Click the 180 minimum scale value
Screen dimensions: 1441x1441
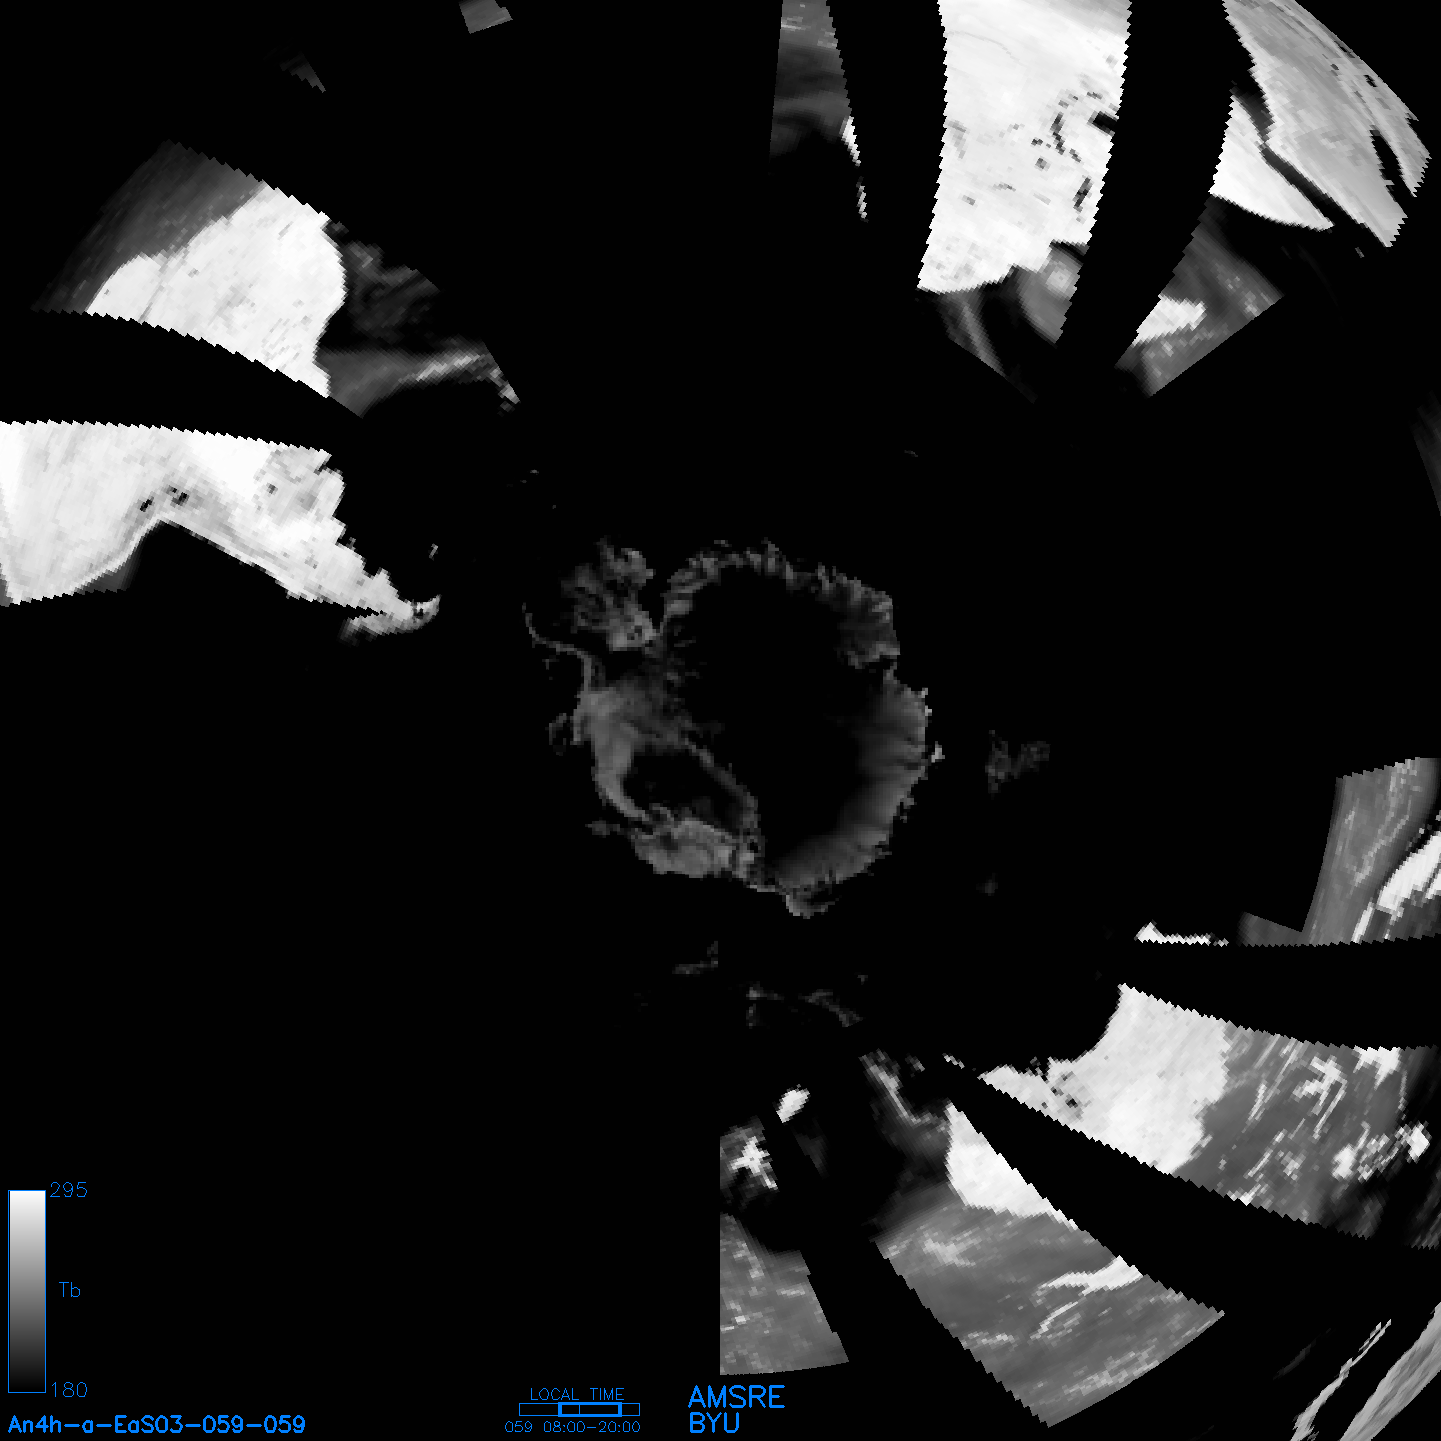pos(69,1390)
